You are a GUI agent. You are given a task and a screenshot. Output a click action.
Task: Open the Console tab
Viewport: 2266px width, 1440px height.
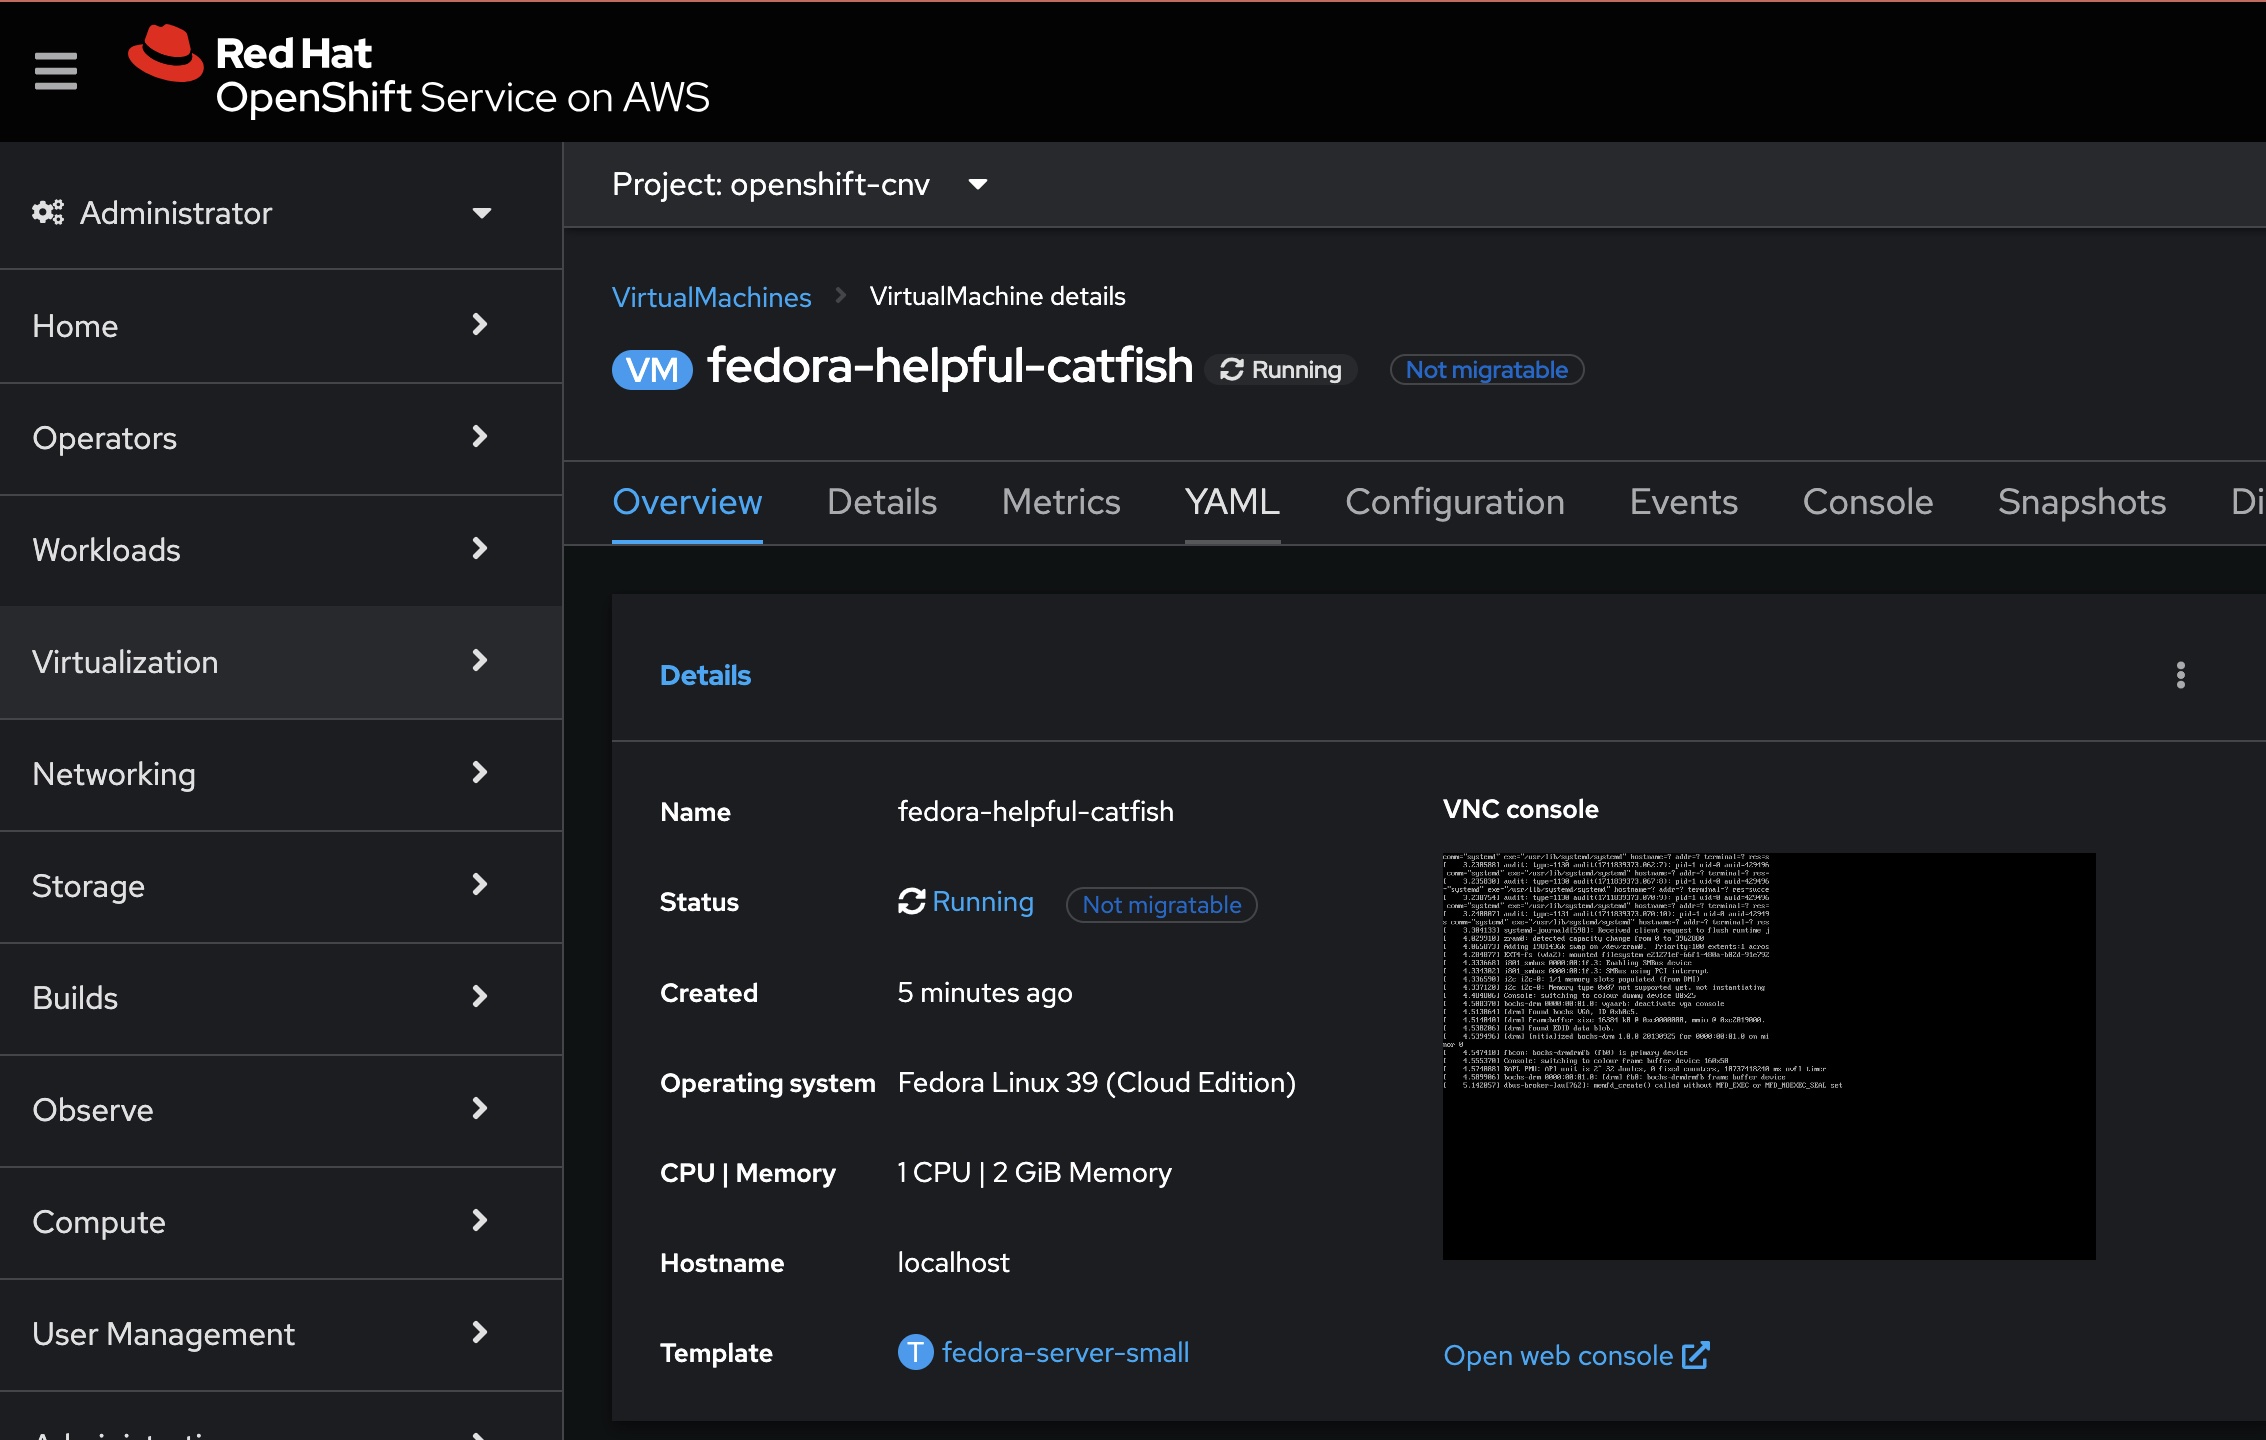(x=1867, y=502)
